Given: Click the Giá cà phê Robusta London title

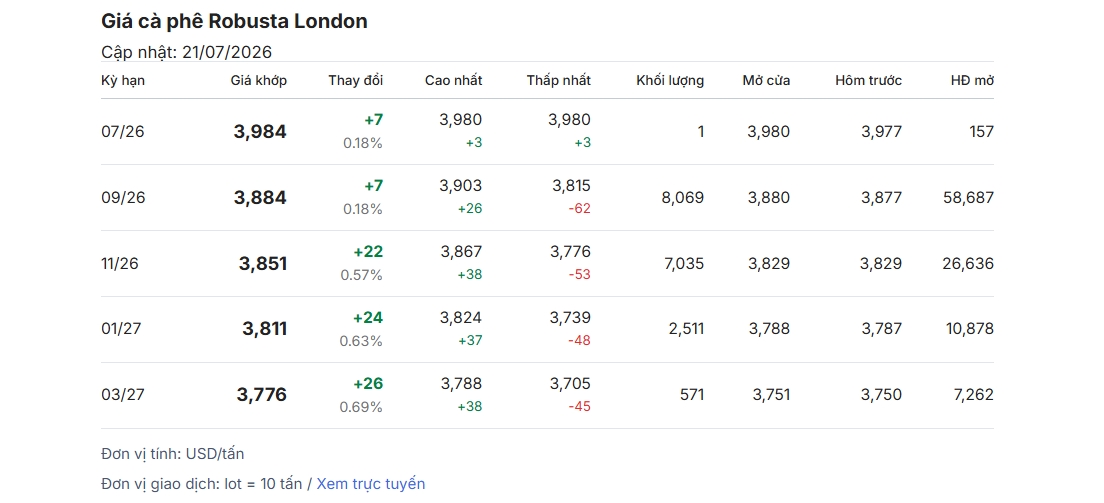Looking at the screenshot, I should (234, 21).
